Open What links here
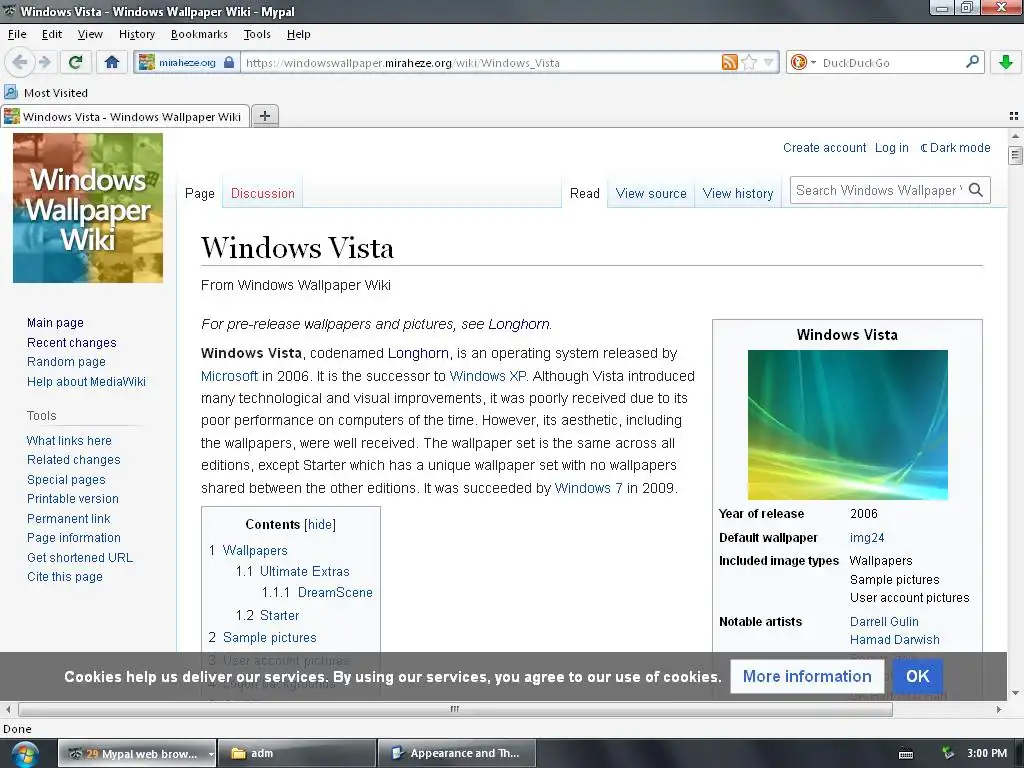1024x768 pixels. click(x=69, y=441)
